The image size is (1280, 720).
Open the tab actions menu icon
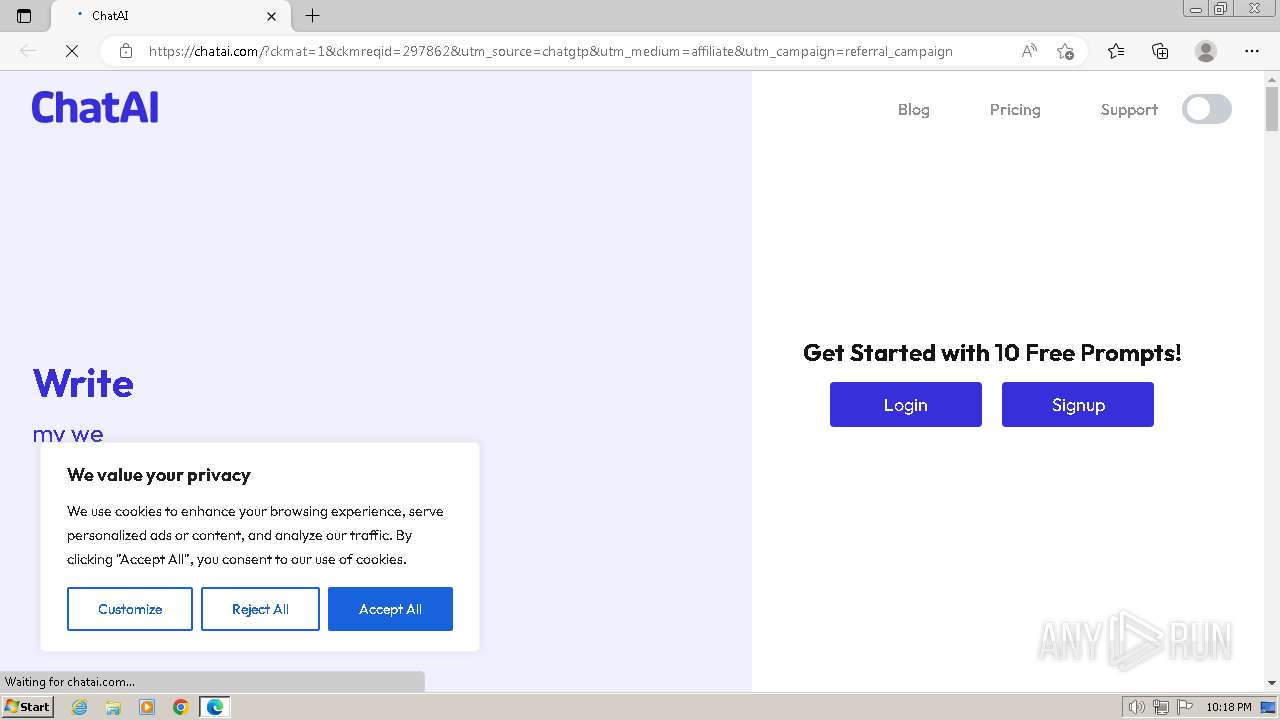click(24, 16)
